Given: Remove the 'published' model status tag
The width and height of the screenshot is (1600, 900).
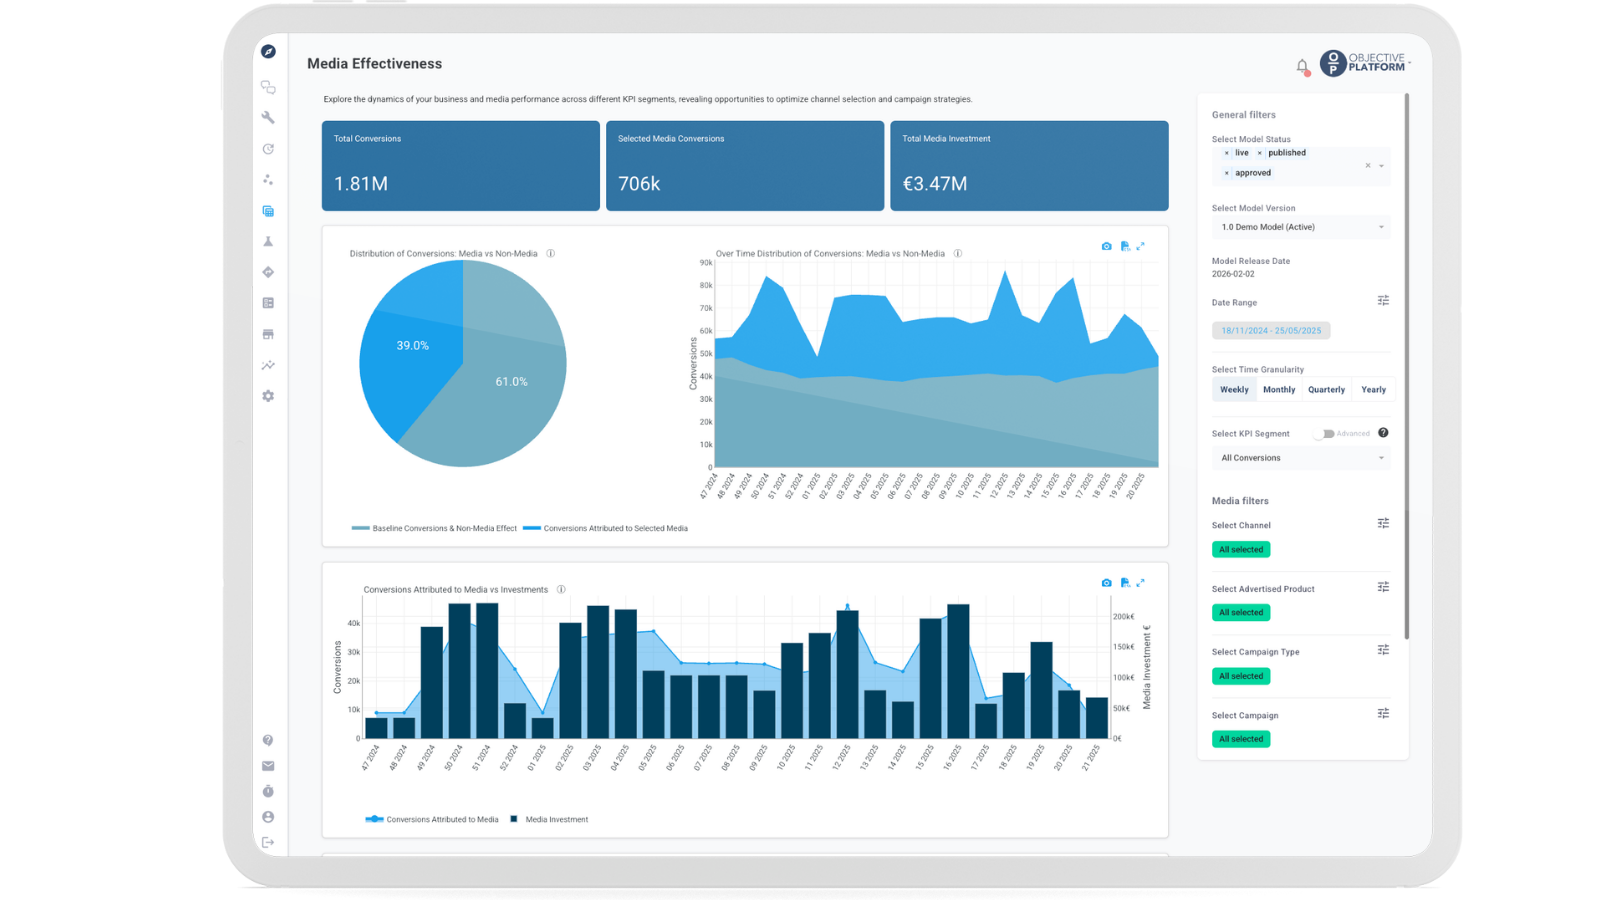Looking at the screenshot, I should tap(1260, 153).
